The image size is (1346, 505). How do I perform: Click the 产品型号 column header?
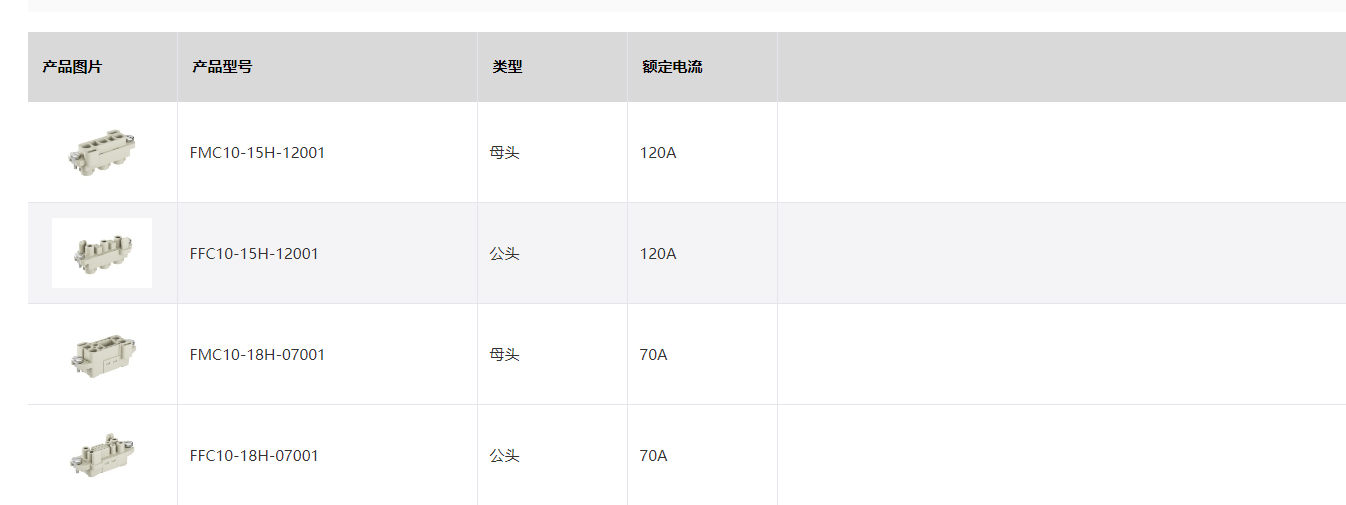(x=222, y=67)
